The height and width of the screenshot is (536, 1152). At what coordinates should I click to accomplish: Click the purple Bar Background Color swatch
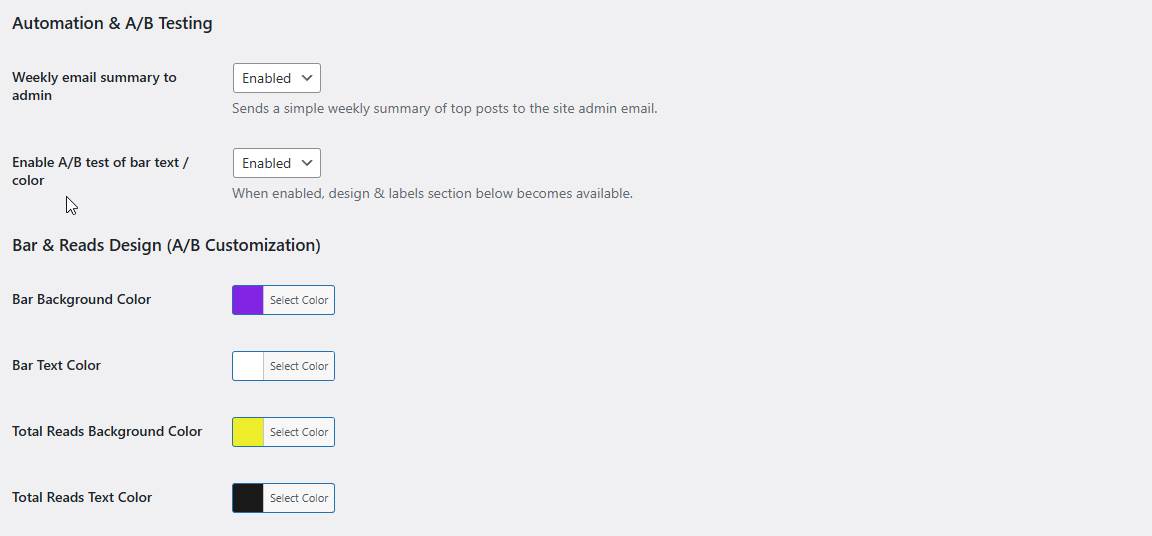pos(248,300)
